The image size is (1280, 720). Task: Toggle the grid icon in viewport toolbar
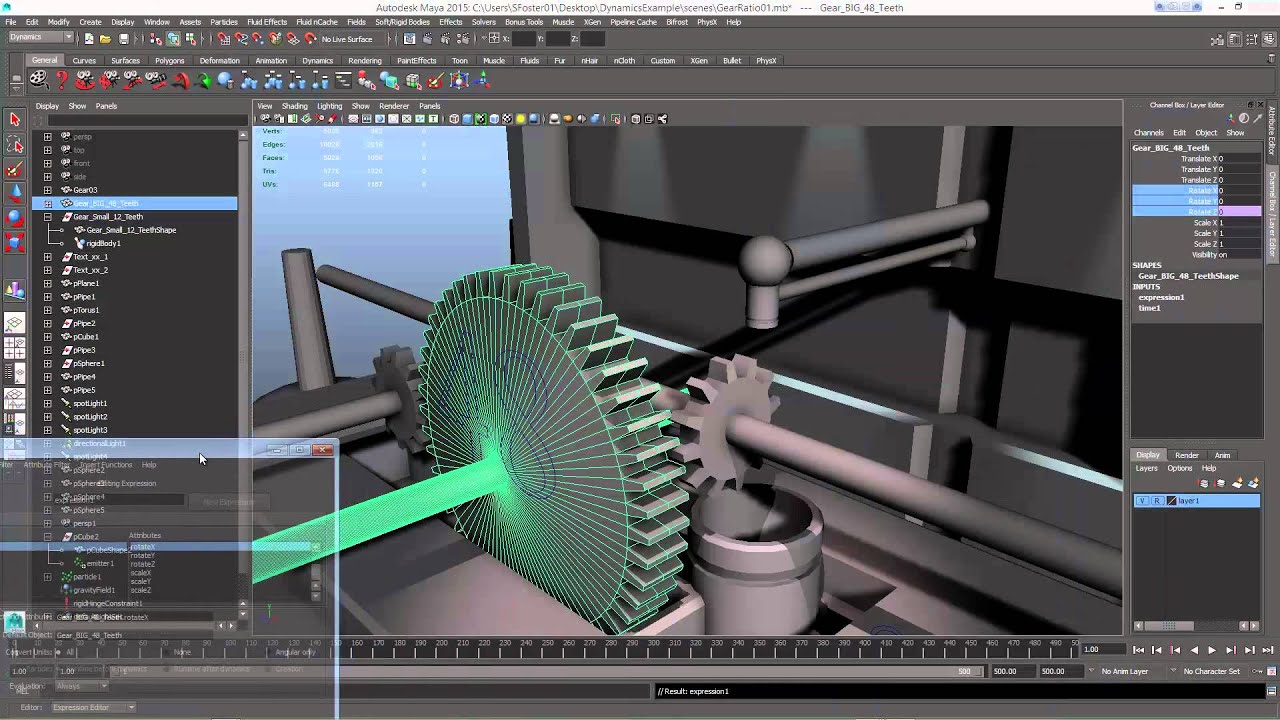[x=353, y=119]
